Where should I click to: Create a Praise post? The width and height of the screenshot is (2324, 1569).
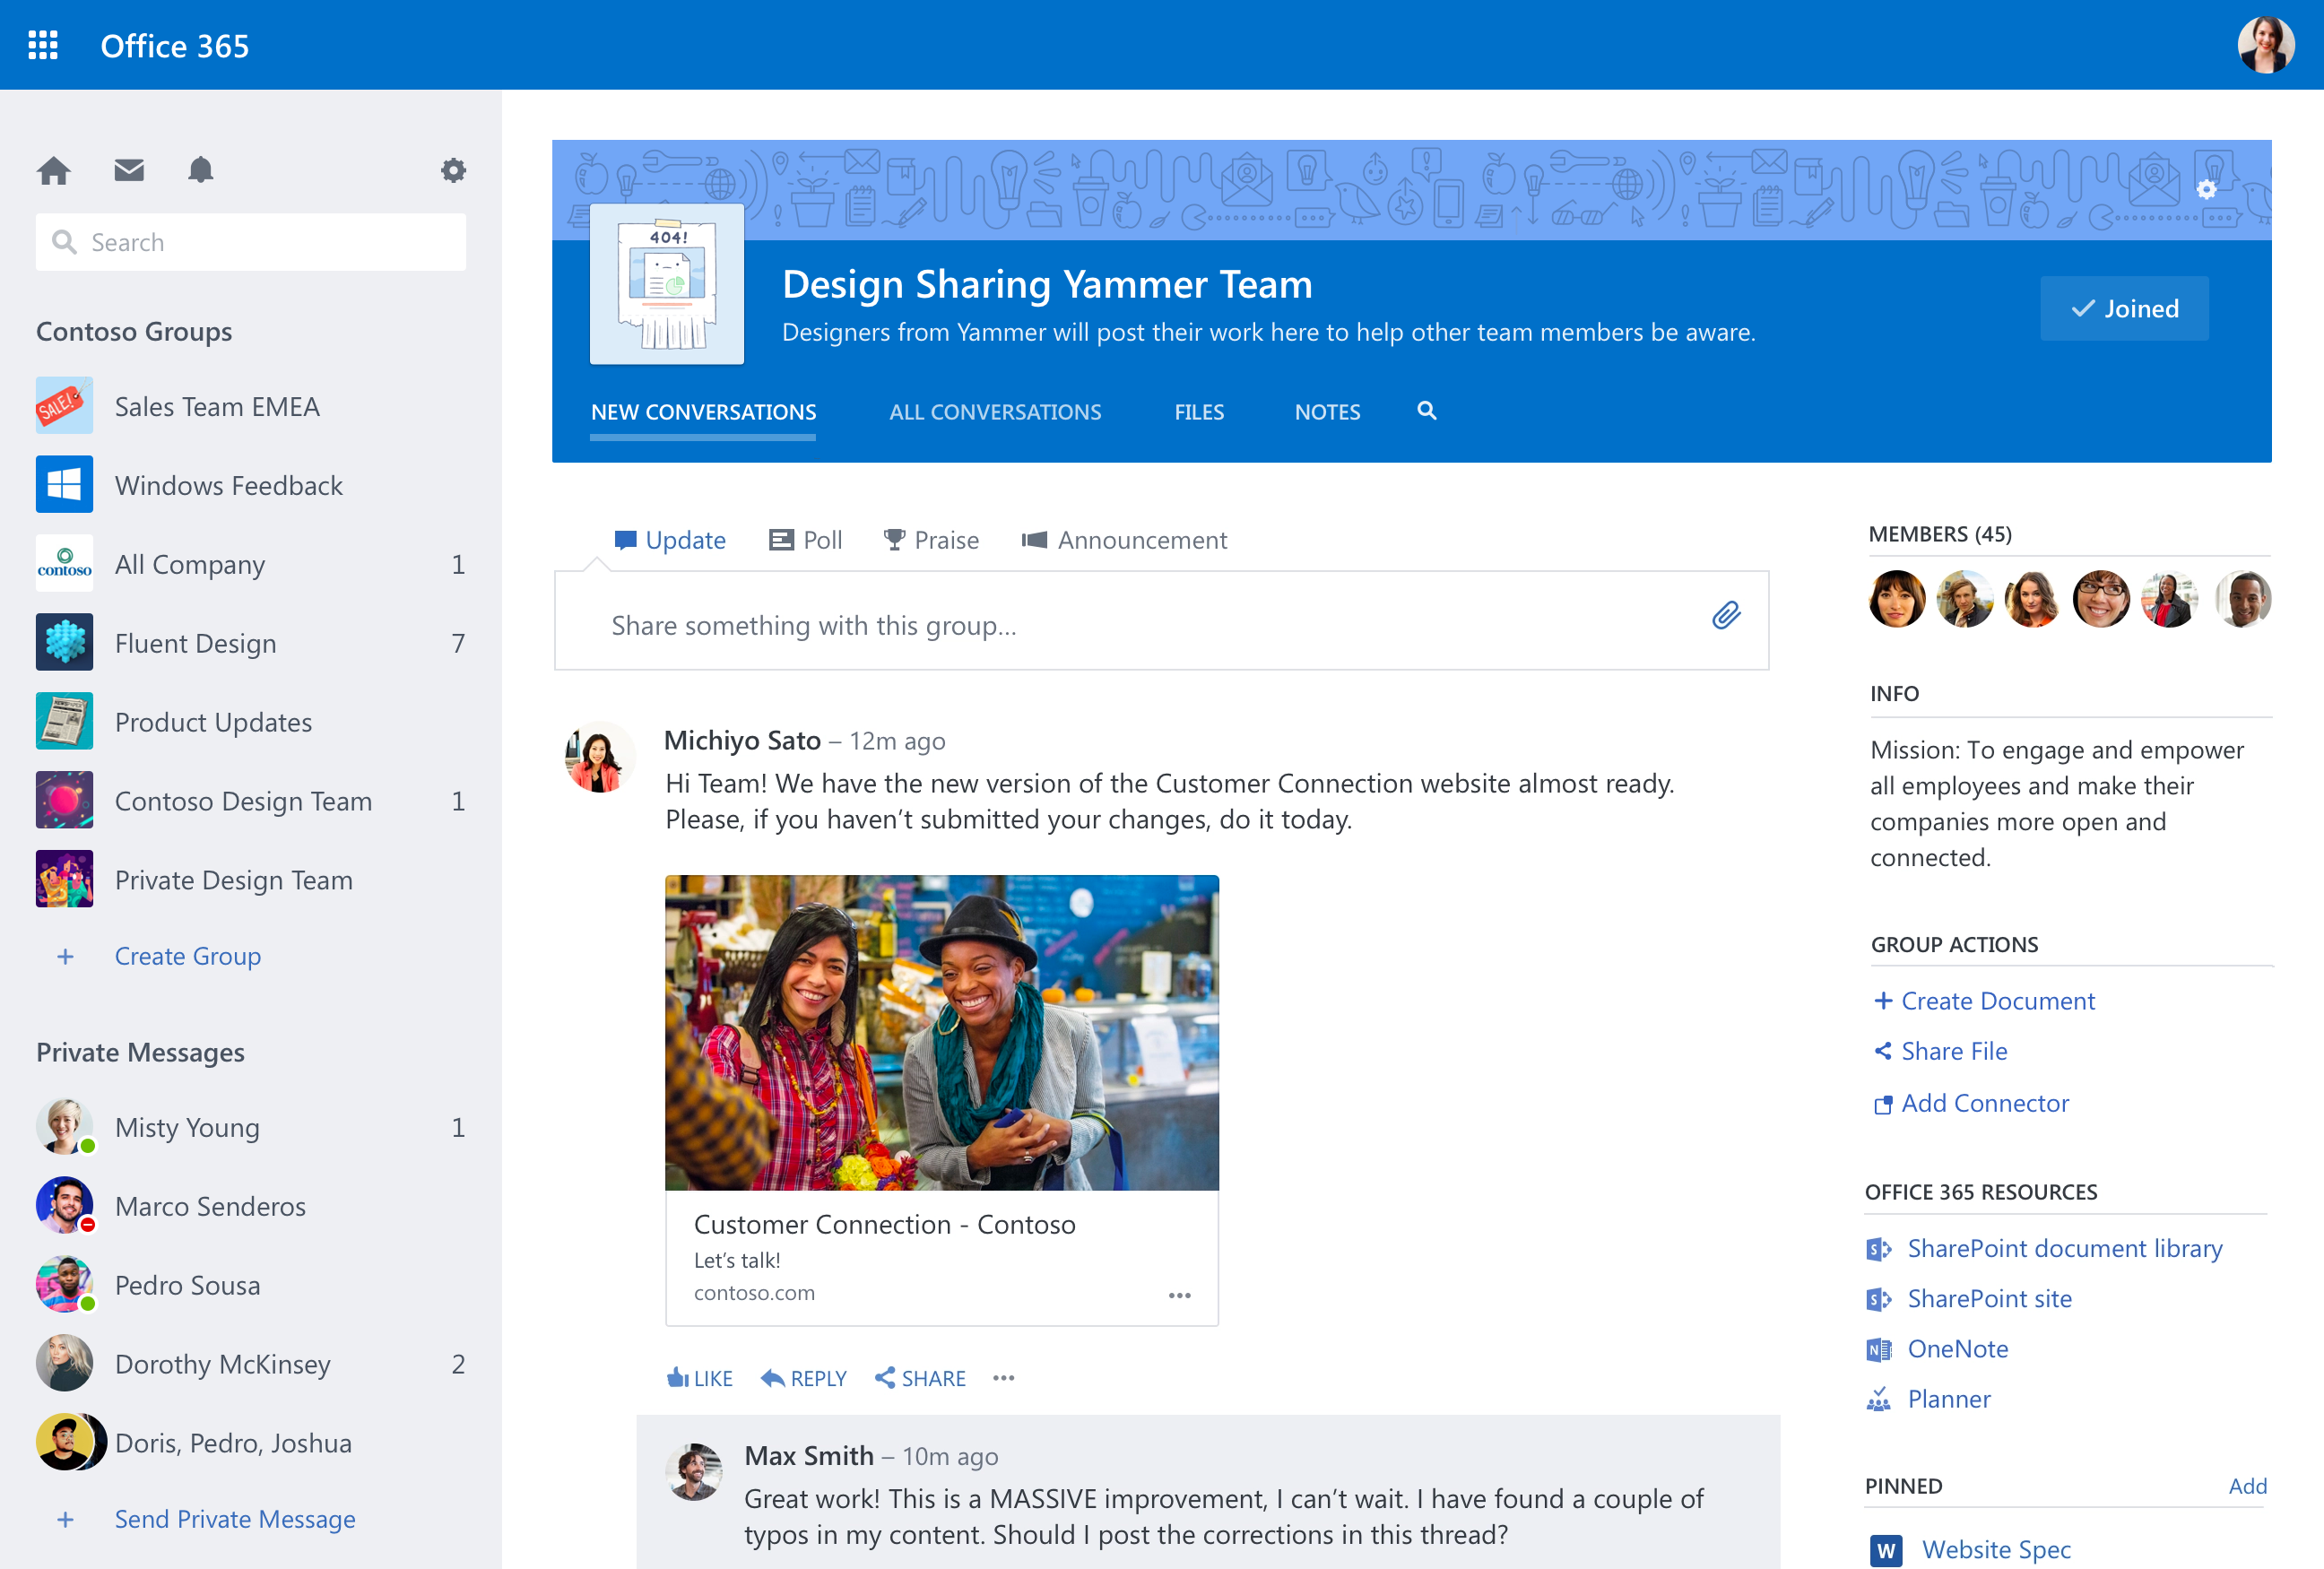930,539
